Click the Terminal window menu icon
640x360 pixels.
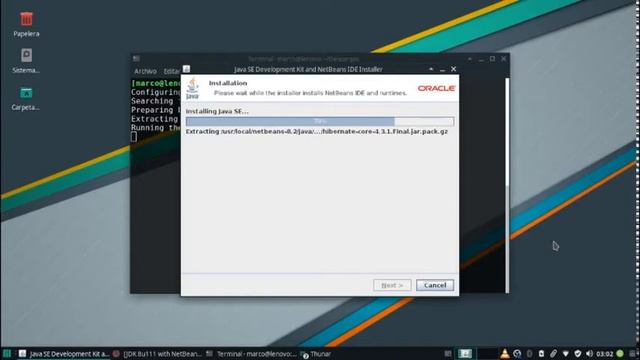point(136,59)
